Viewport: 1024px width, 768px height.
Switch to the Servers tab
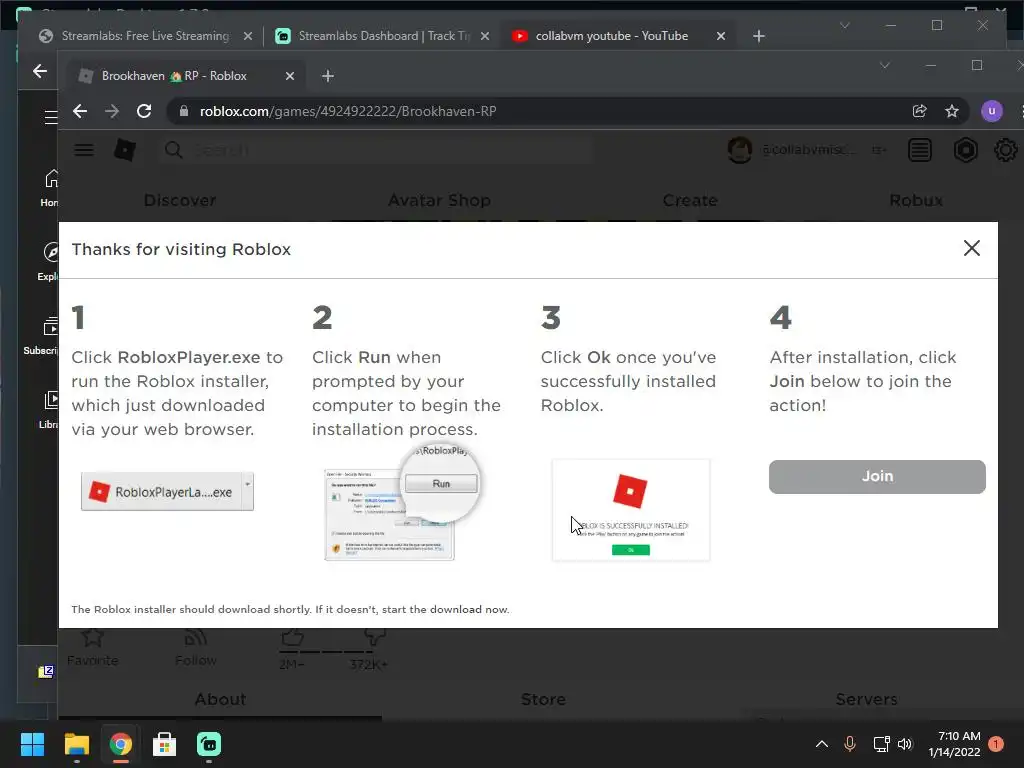[x=866, y=699]
